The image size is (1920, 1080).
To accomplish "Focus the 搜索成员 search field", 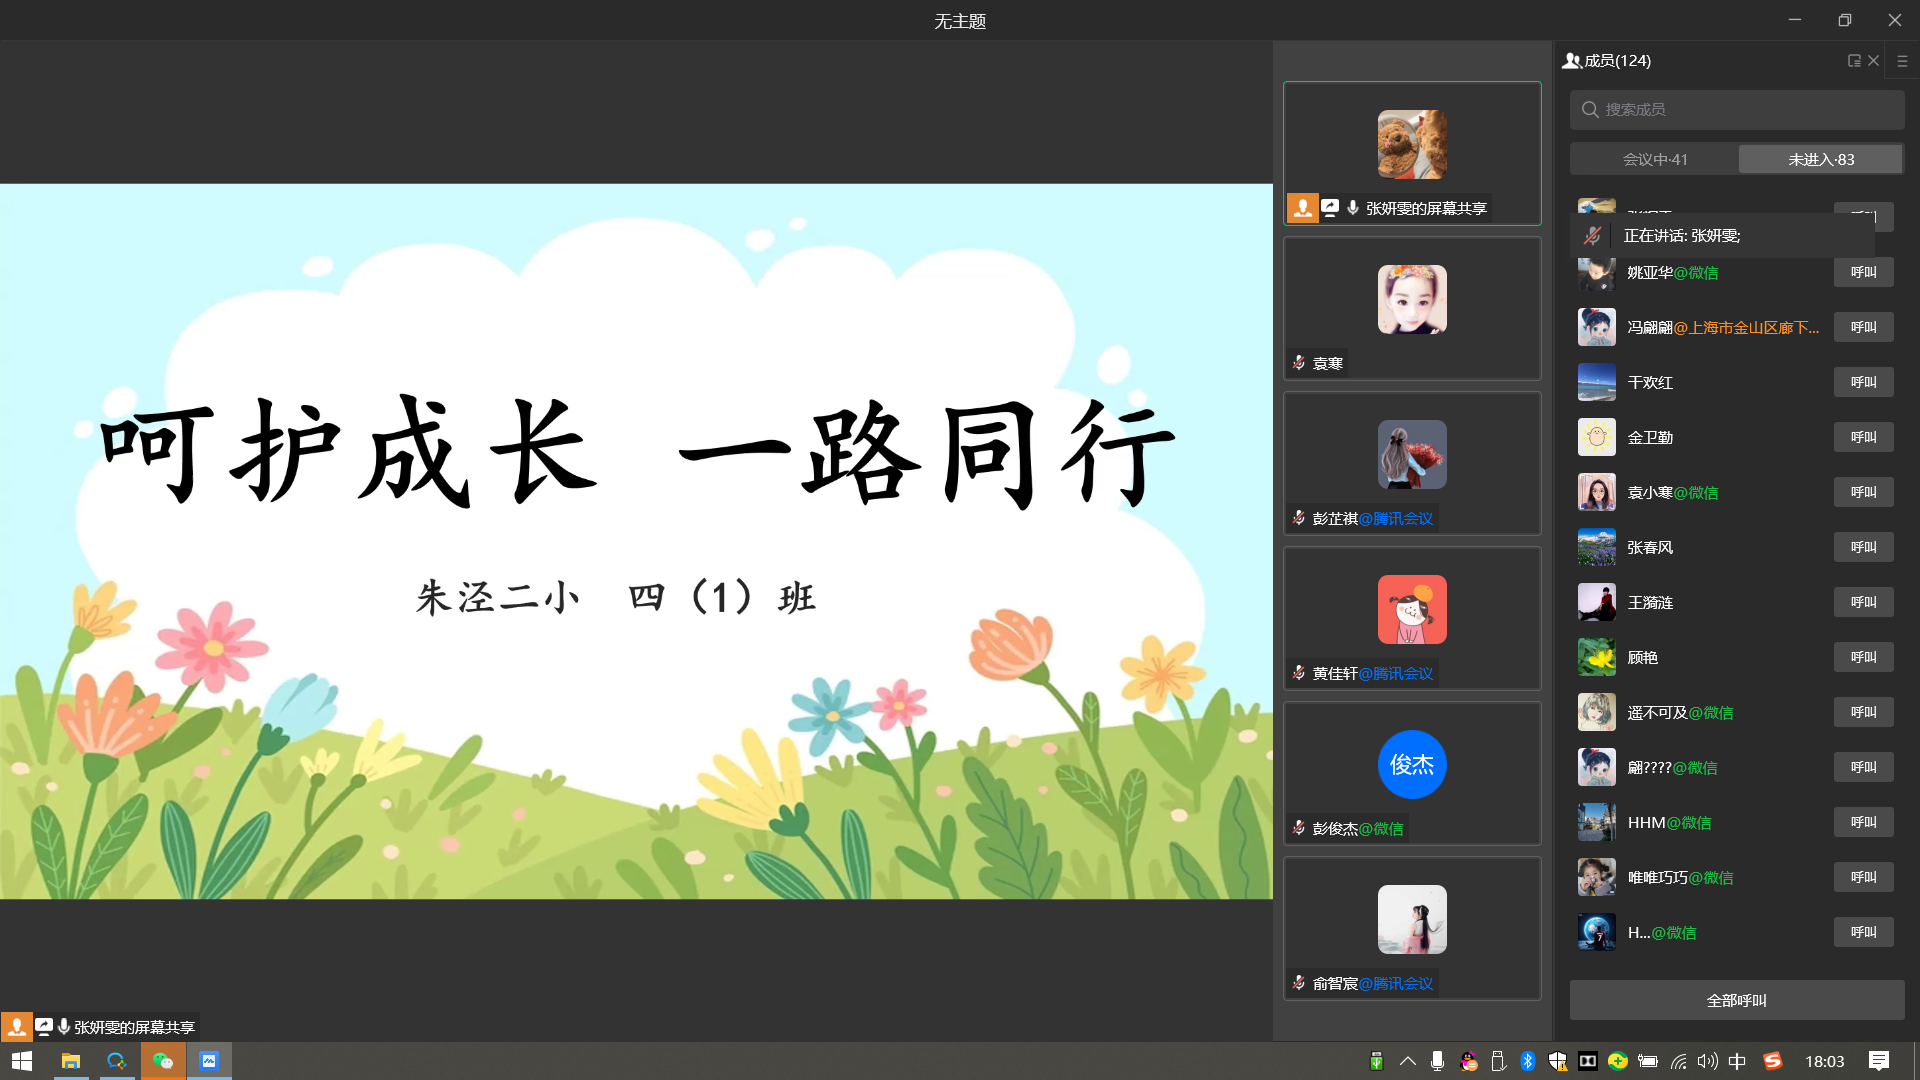I will (1737, 110).
